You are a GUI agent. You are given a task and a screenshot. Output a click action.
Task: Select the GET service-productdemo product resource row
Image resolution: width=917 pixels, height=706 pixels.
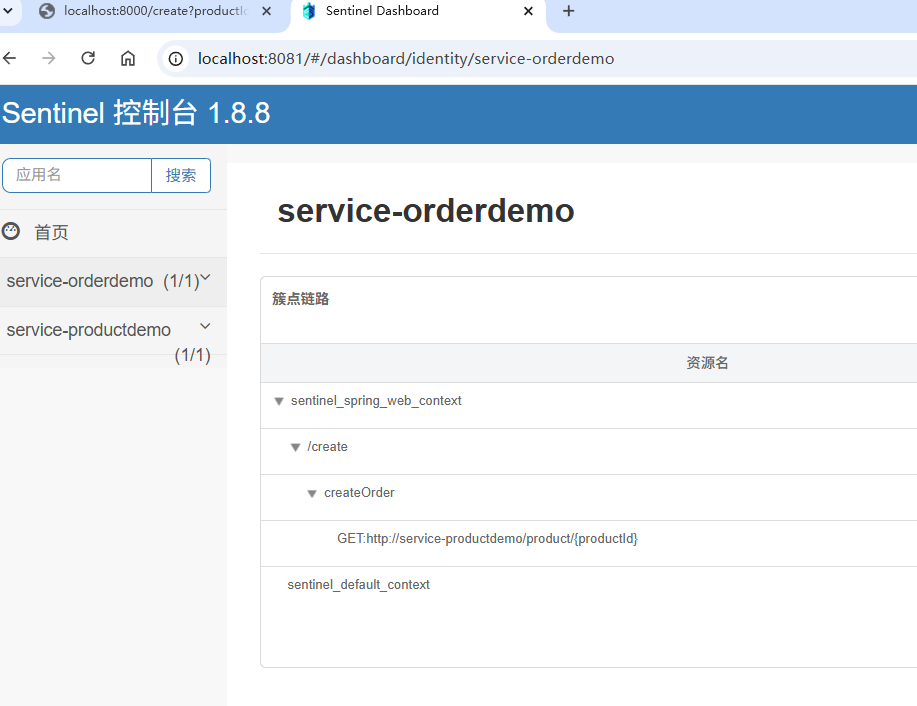point(588,544)
